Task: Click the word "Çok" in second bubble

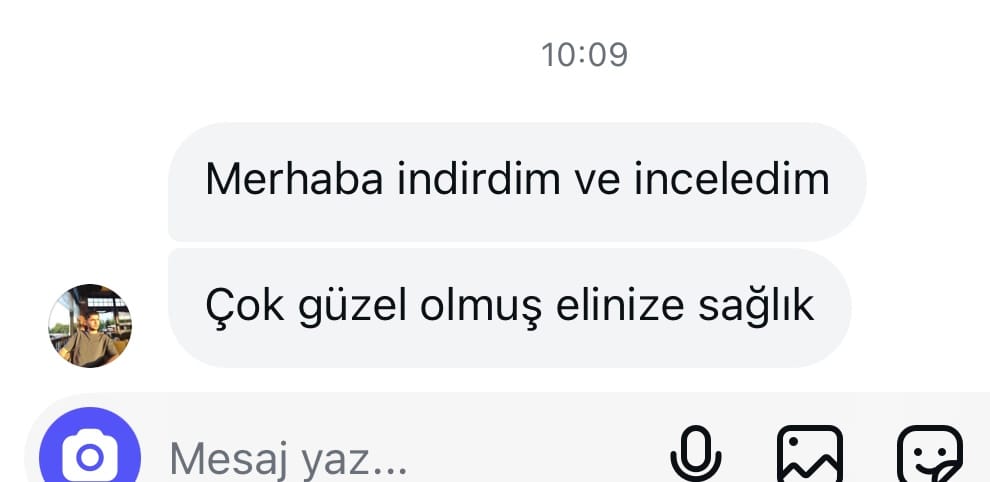Action: point(245,308)
